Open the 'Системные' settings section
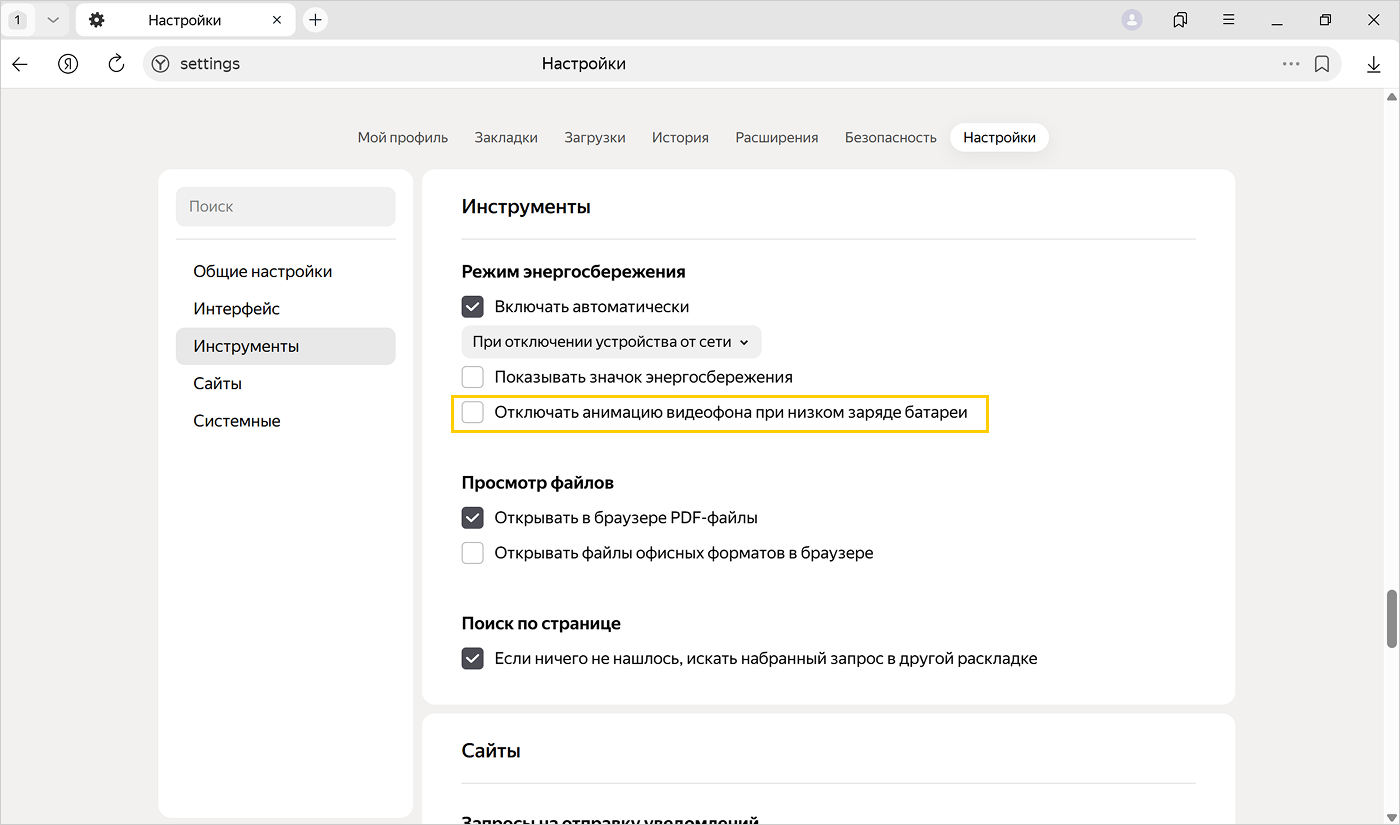This screenshot has height=825, width=1400. coord(237,421)
